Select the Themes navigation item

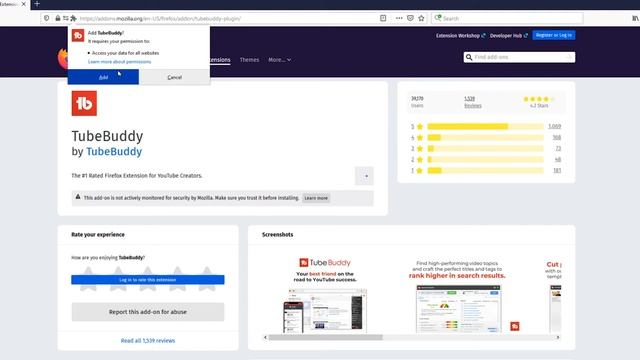coord(249,60)
